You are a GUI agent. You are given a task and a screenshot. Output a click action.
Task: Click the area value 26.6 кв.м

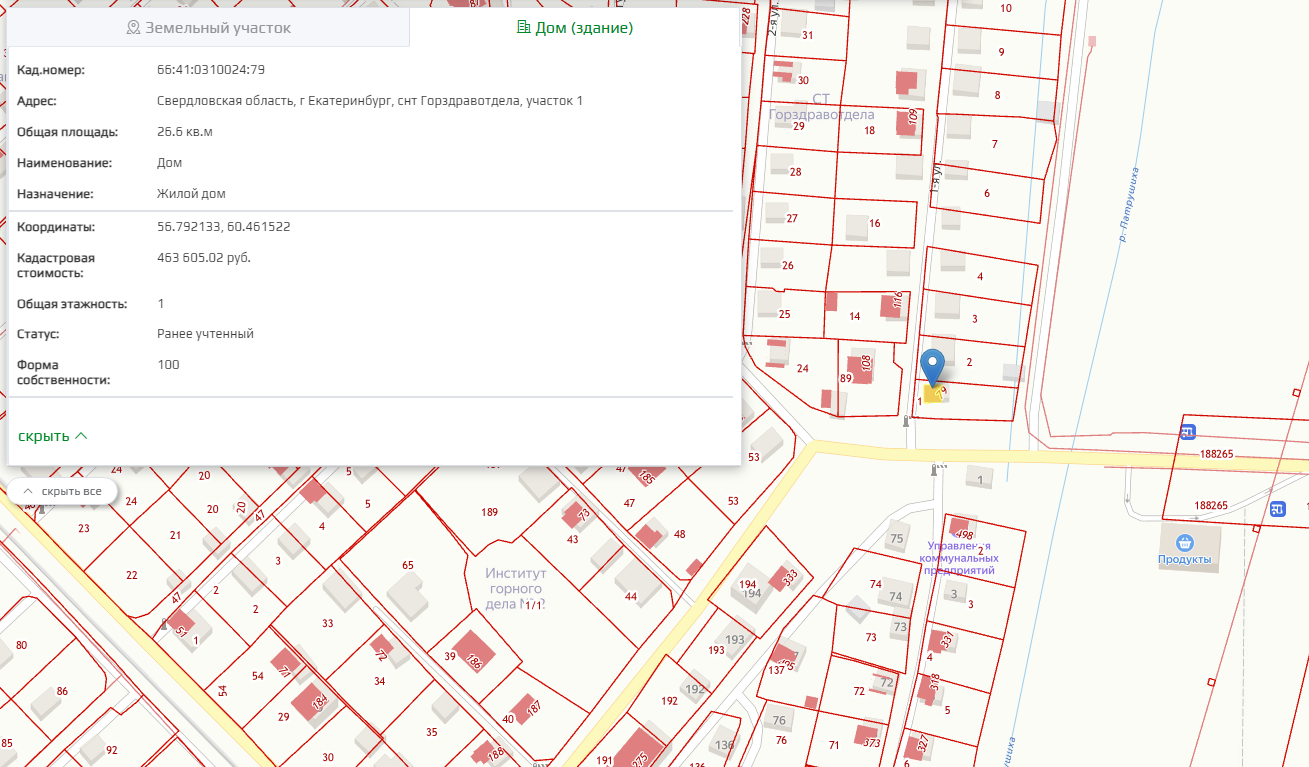tap(185, 132)
